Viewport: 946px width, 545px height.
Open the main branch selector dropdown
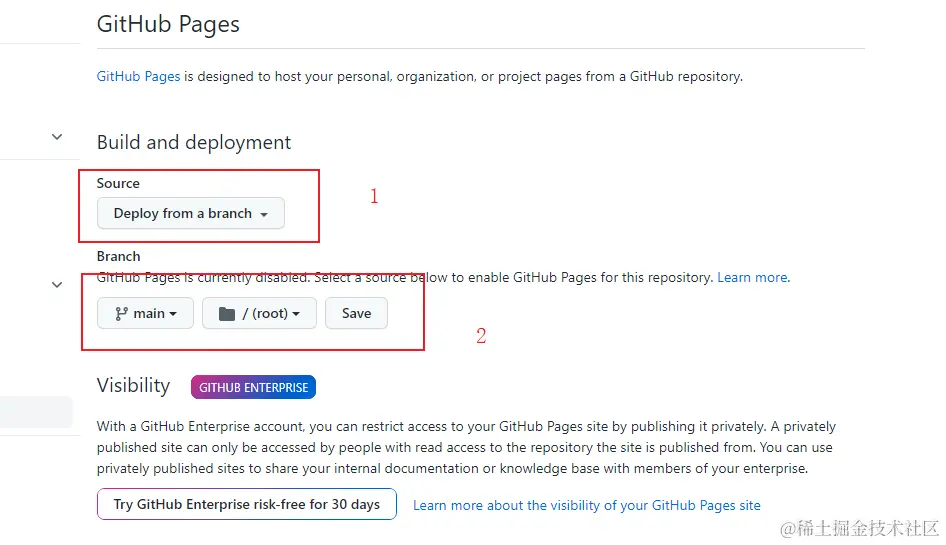(145, 313)
